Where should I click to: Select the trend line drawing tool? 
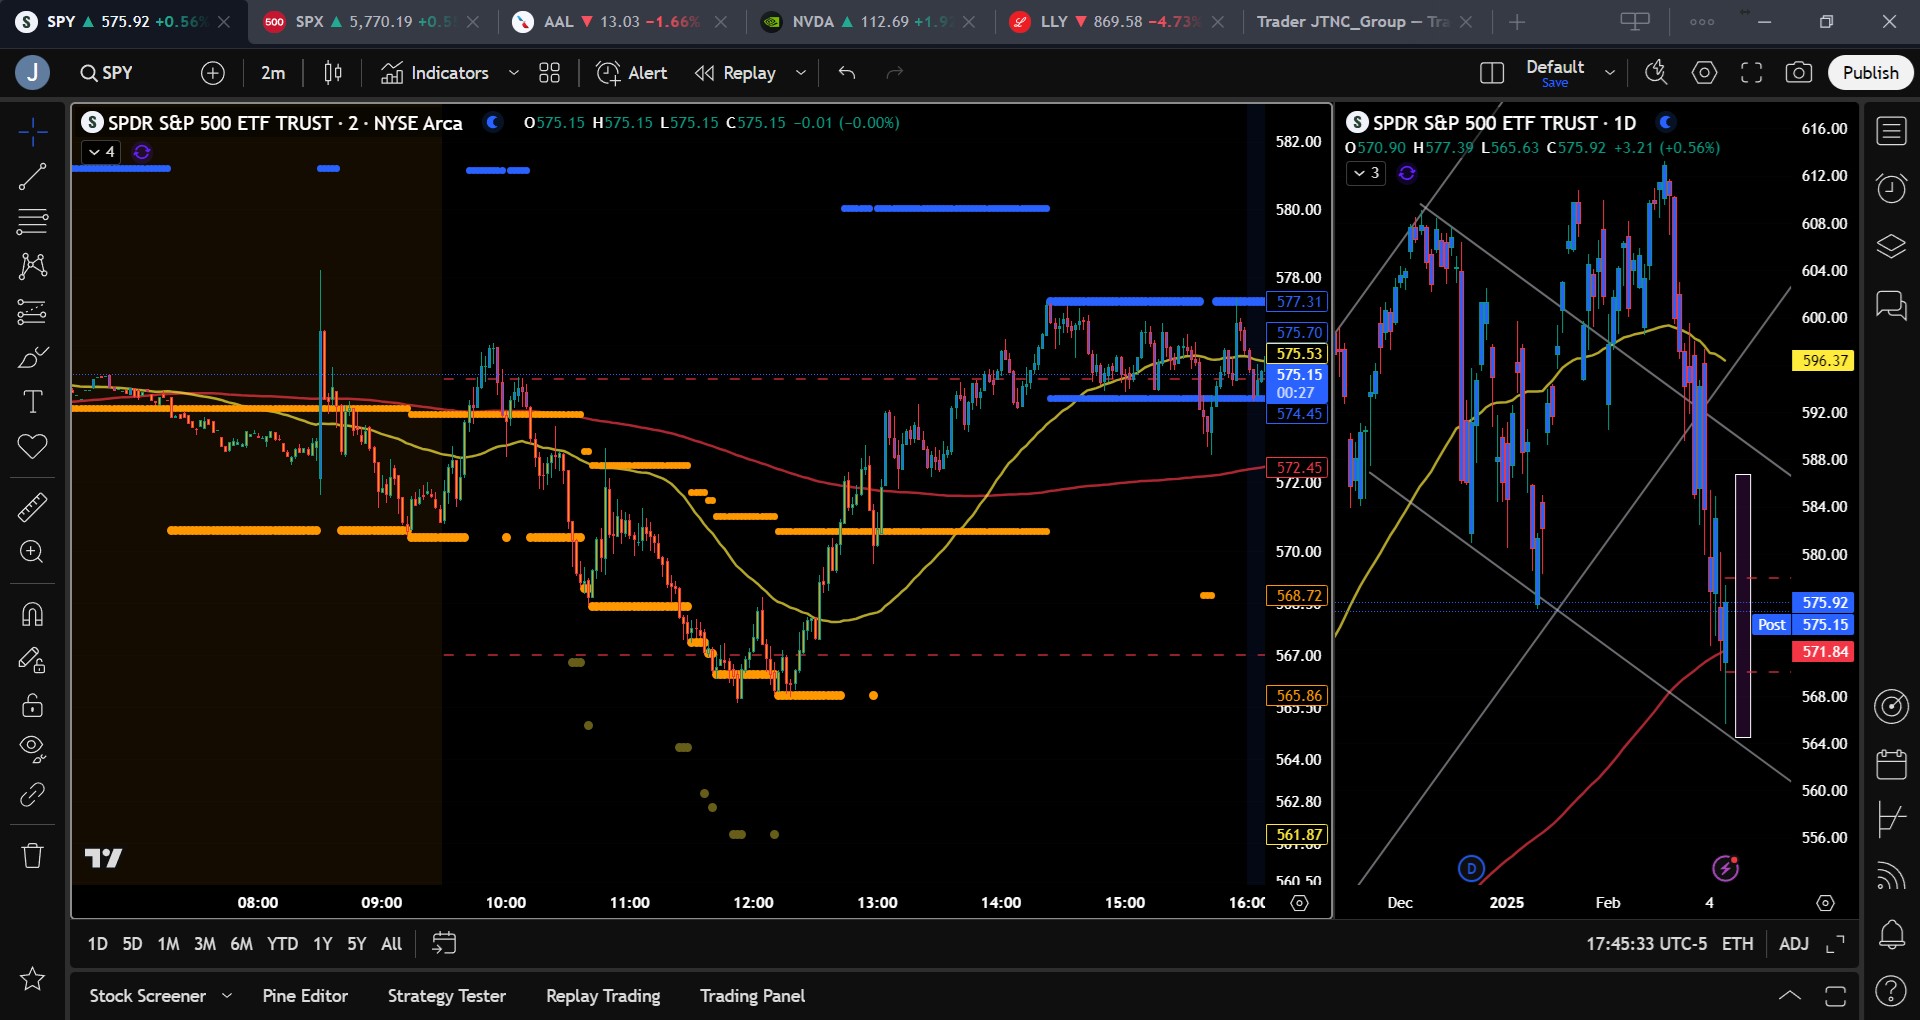pyautogui.click(x=32, y=177)
